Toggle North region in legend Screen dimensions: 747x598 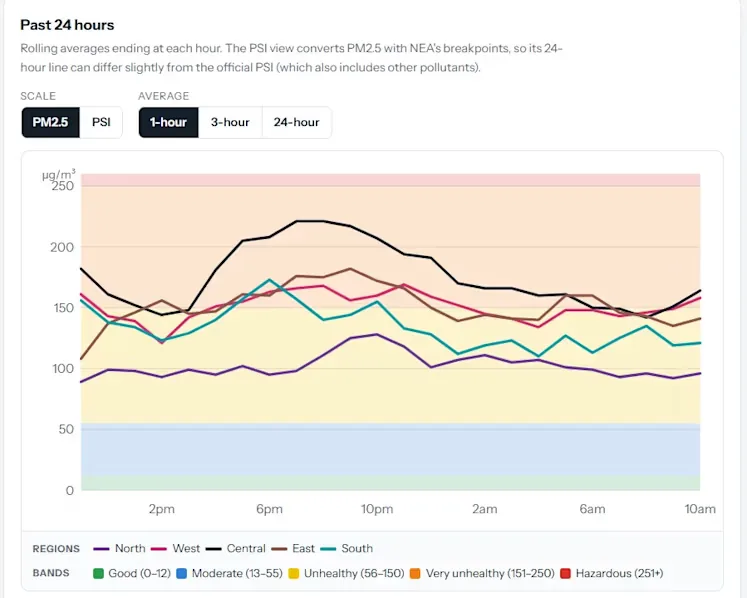click(120, 548)
